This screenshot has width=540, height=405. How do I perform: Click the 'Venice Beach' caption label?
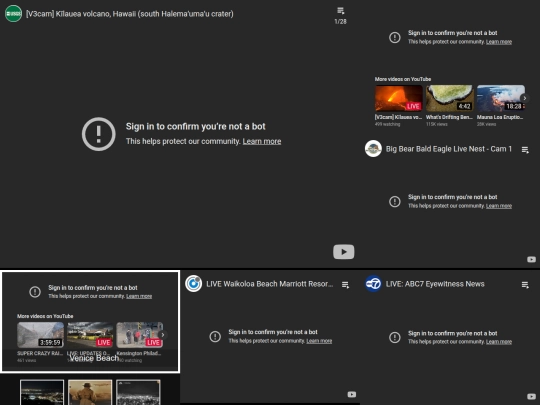(x=94, y=359)
